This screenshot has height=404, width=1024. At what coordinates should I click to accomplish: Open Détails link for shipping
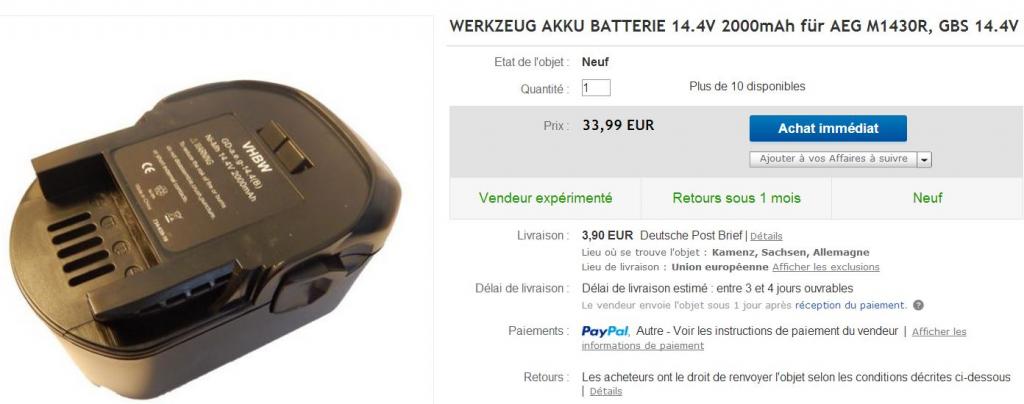(x=766, y=236)
